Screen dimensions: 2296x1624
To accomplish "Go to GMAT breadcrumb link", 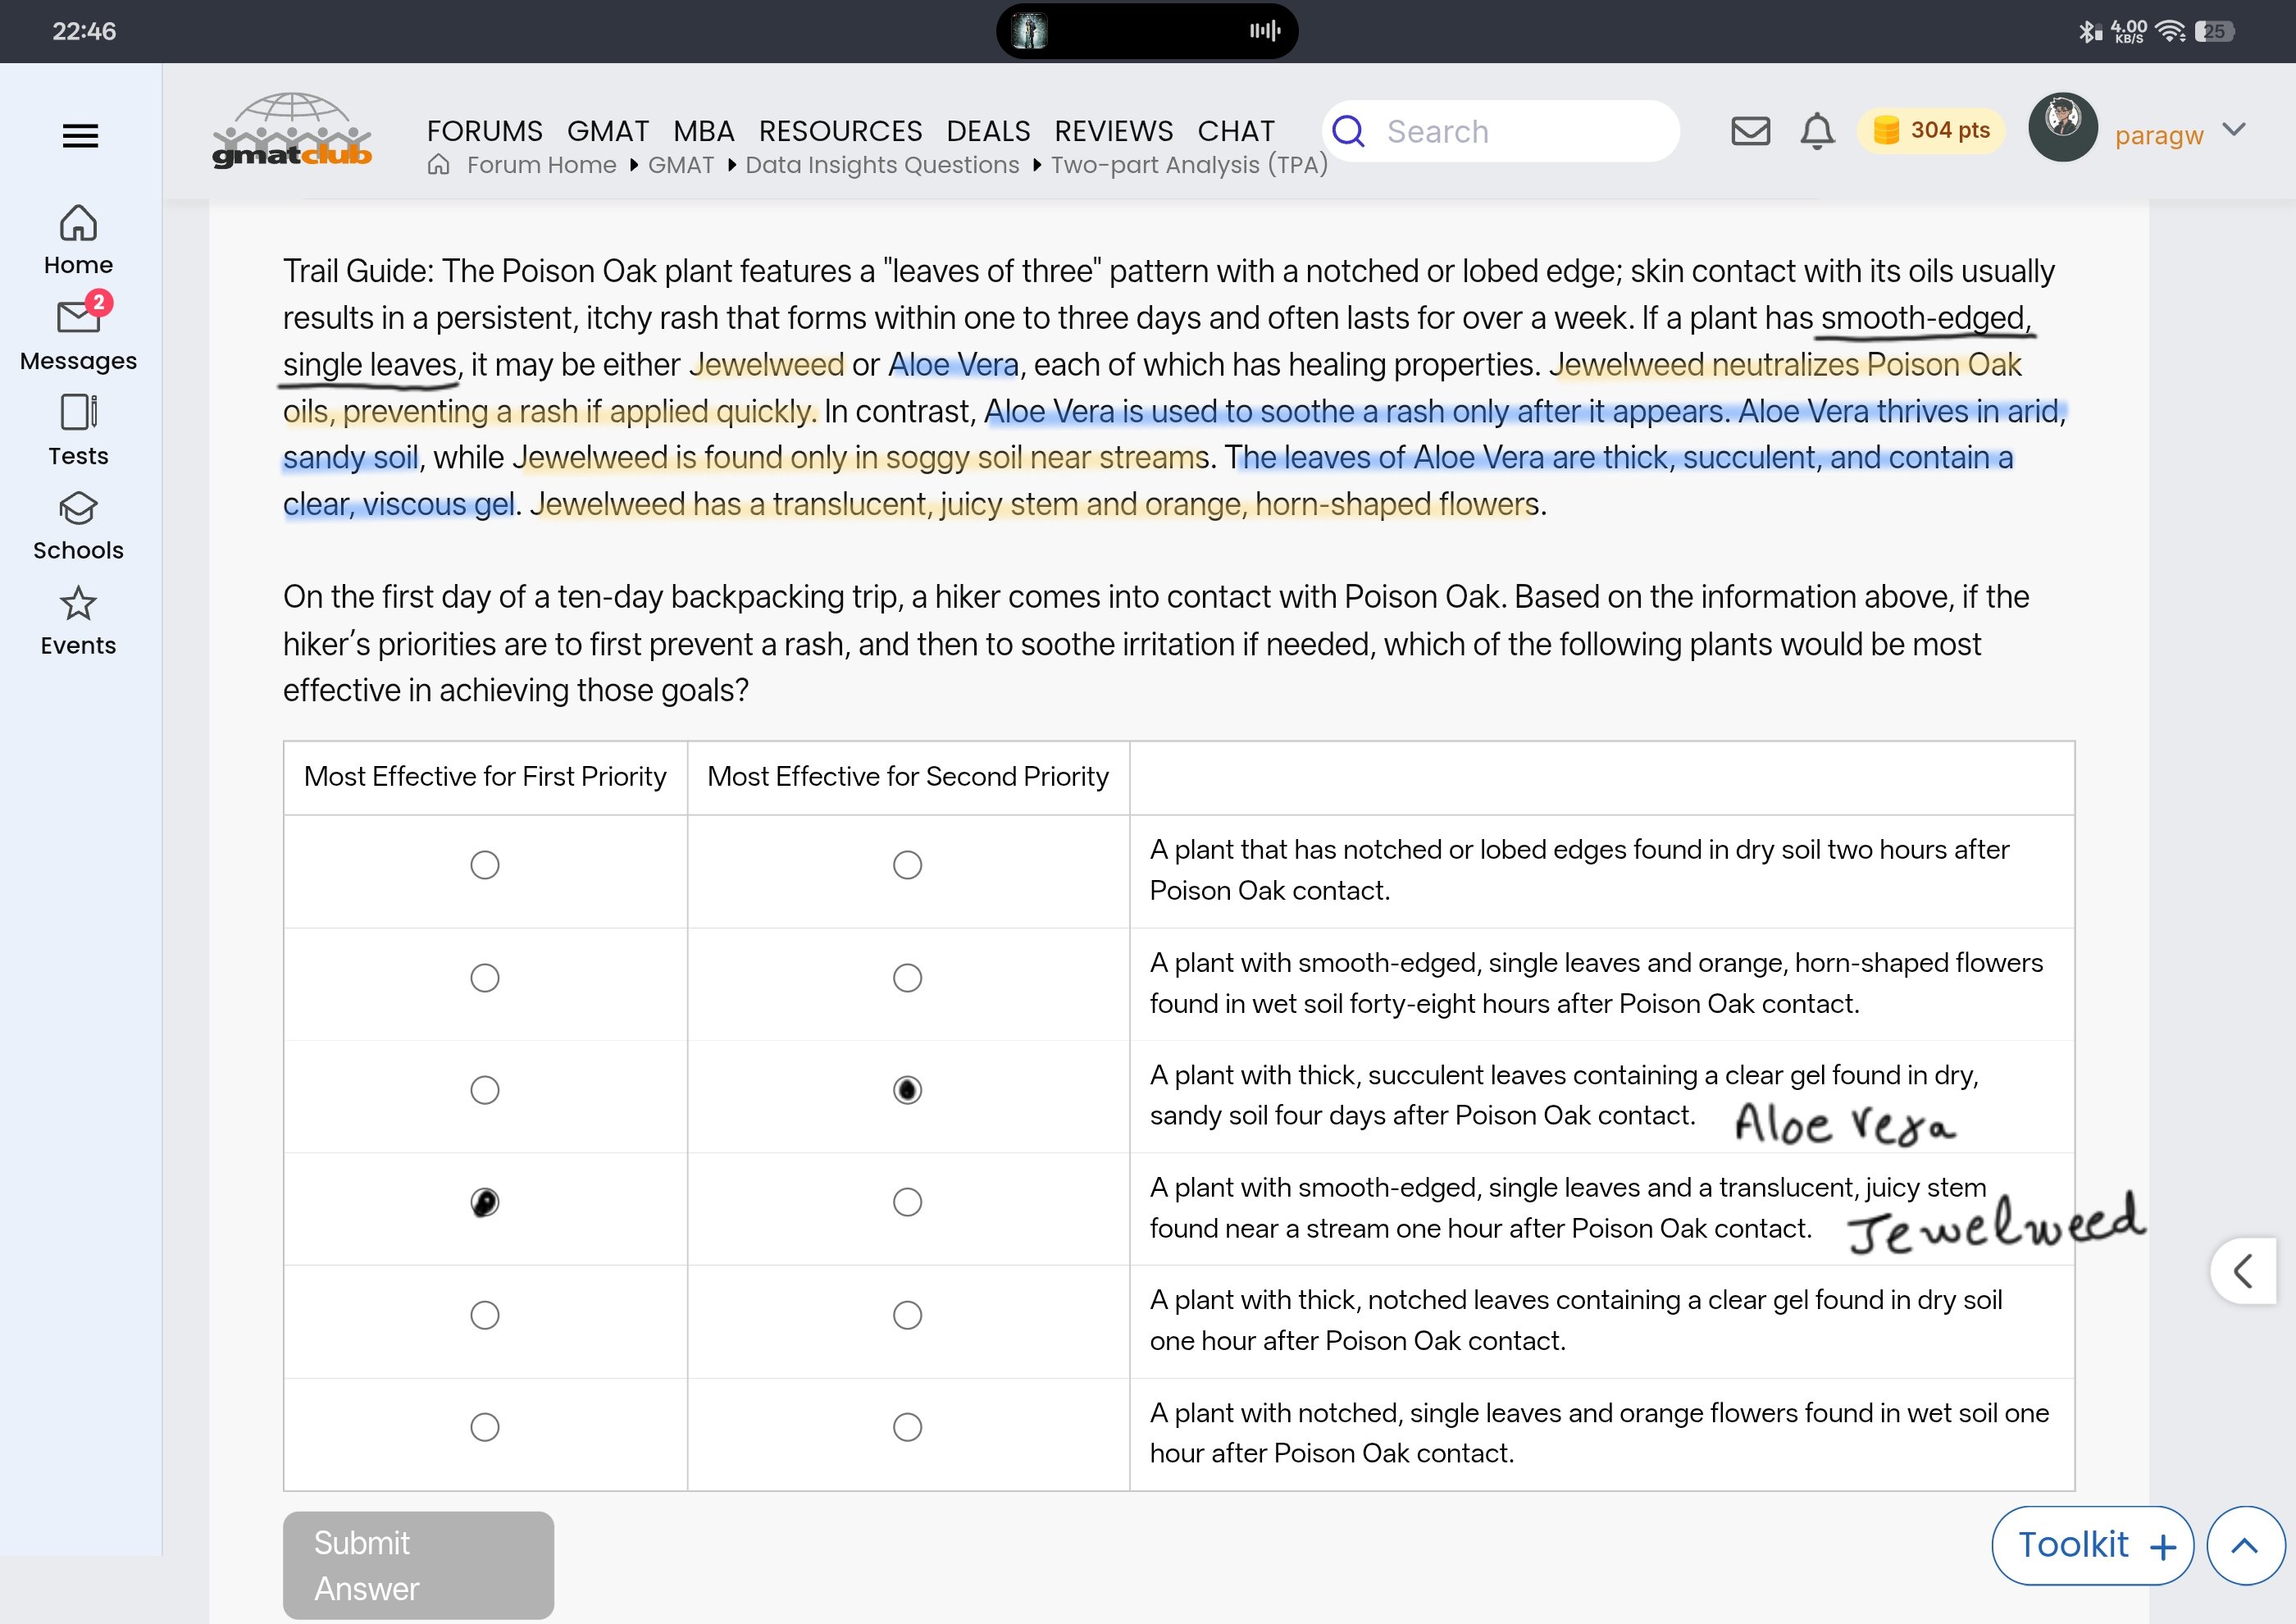I will coord(681,165).
